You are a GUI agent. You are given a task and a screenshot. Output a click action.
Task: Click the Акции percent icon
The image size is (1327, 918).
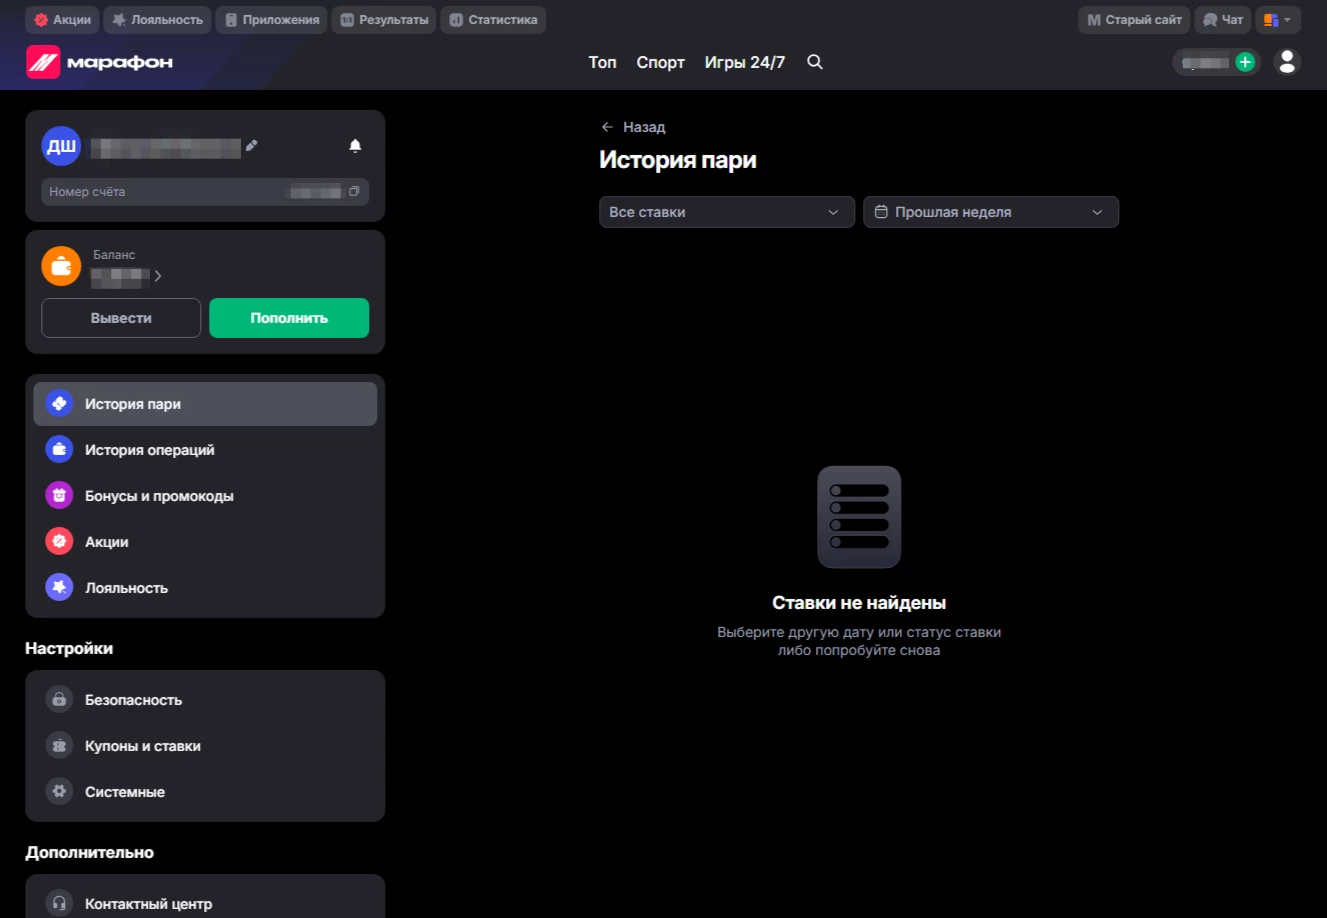coord(59,542)
